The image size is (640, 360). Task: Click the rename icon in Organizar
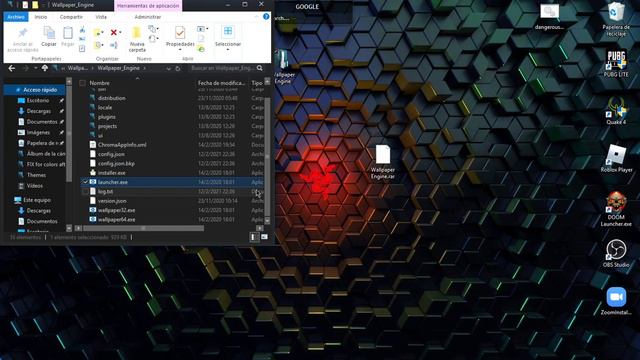tap(114, 45)
